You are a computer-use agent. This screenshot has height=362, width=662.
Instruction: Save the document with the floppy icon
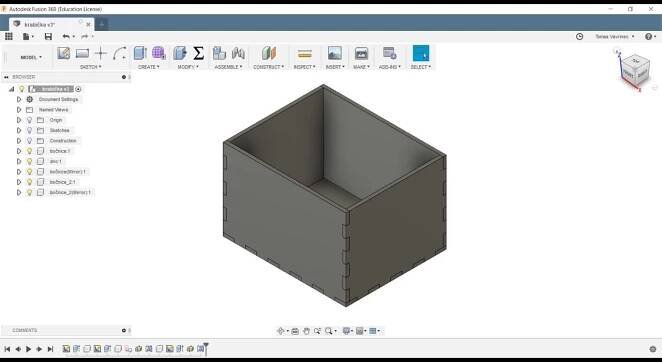tap(48, 37)
